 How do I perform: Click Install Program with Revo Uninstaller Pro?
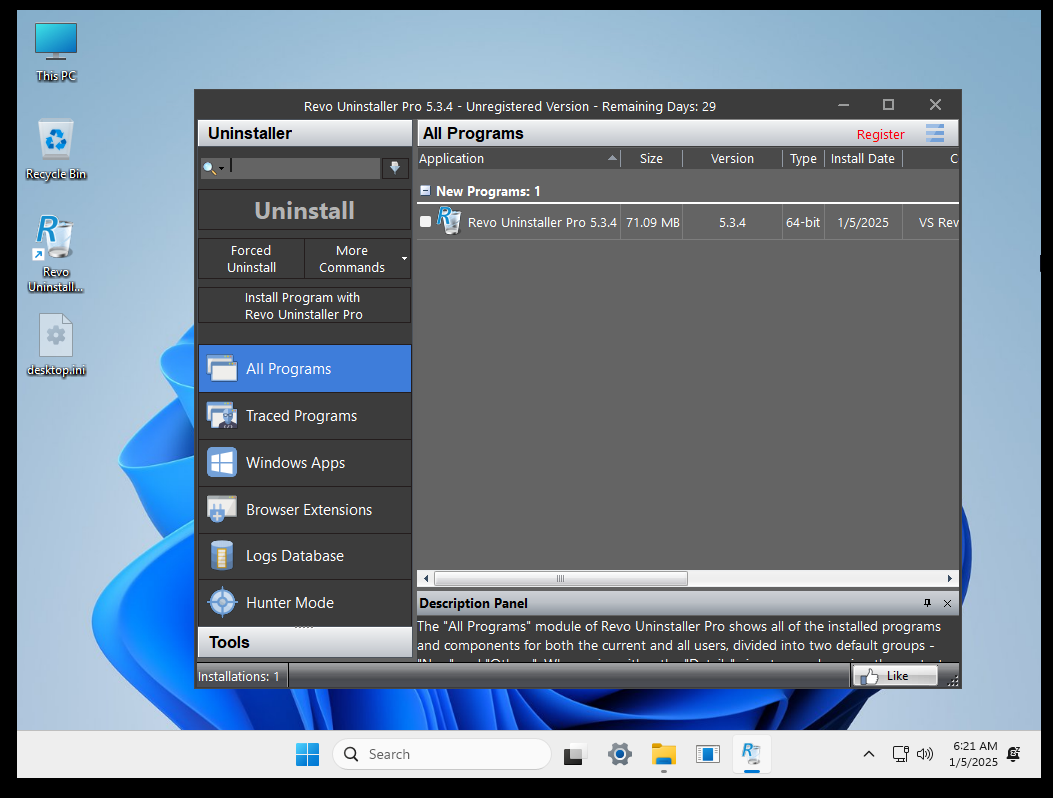(x=305, y=306)
